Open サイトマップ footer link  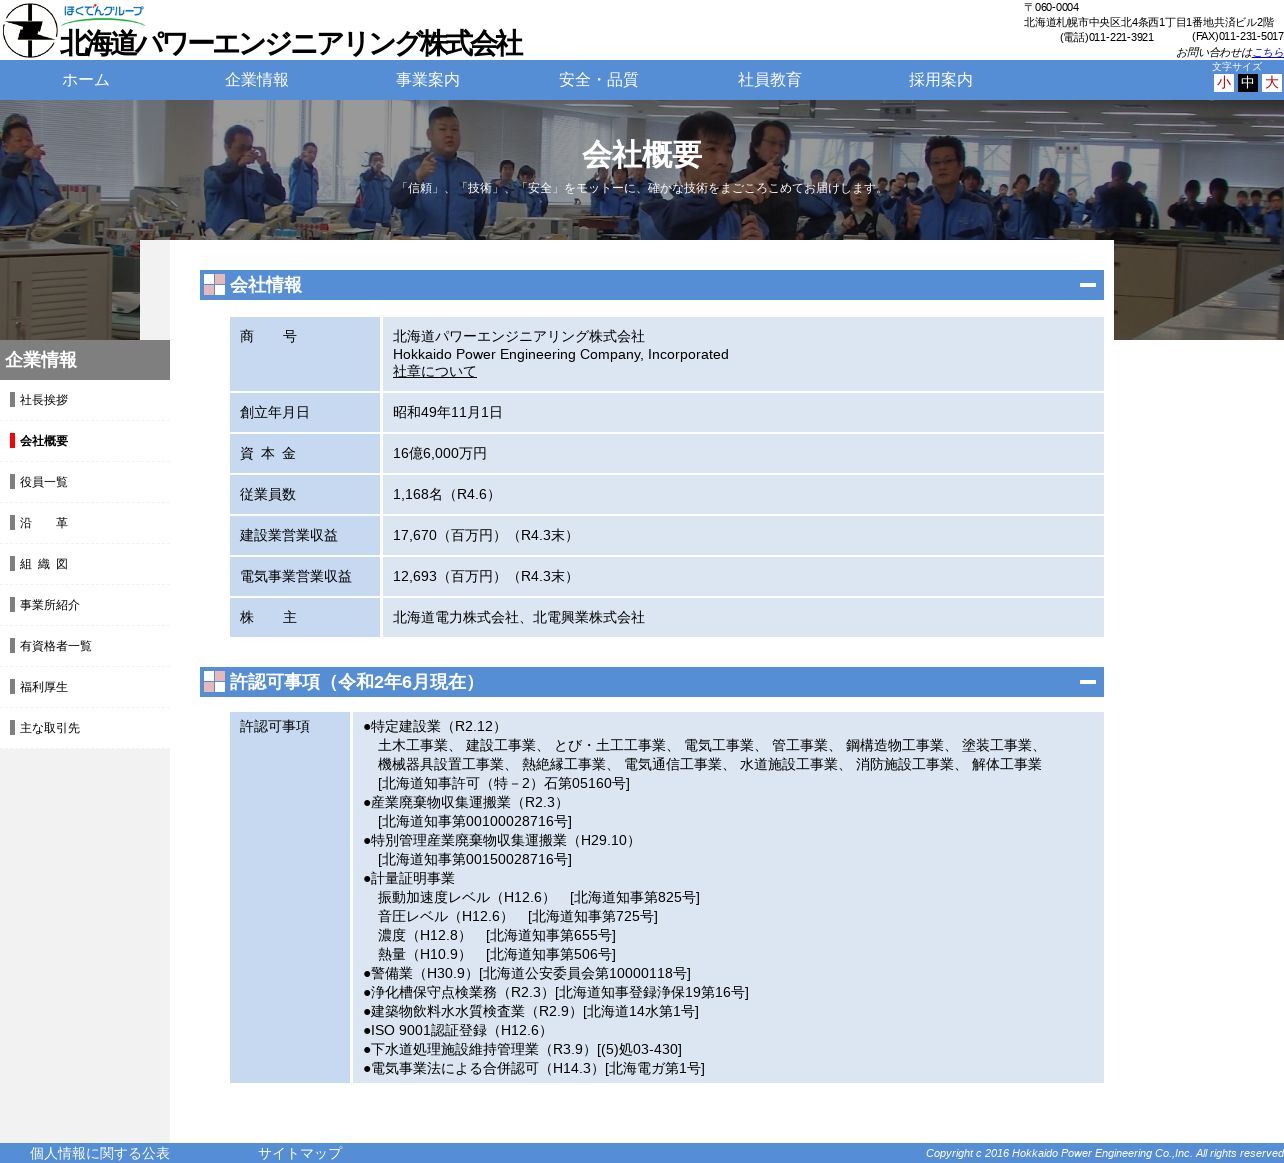tap(300, 1153)
